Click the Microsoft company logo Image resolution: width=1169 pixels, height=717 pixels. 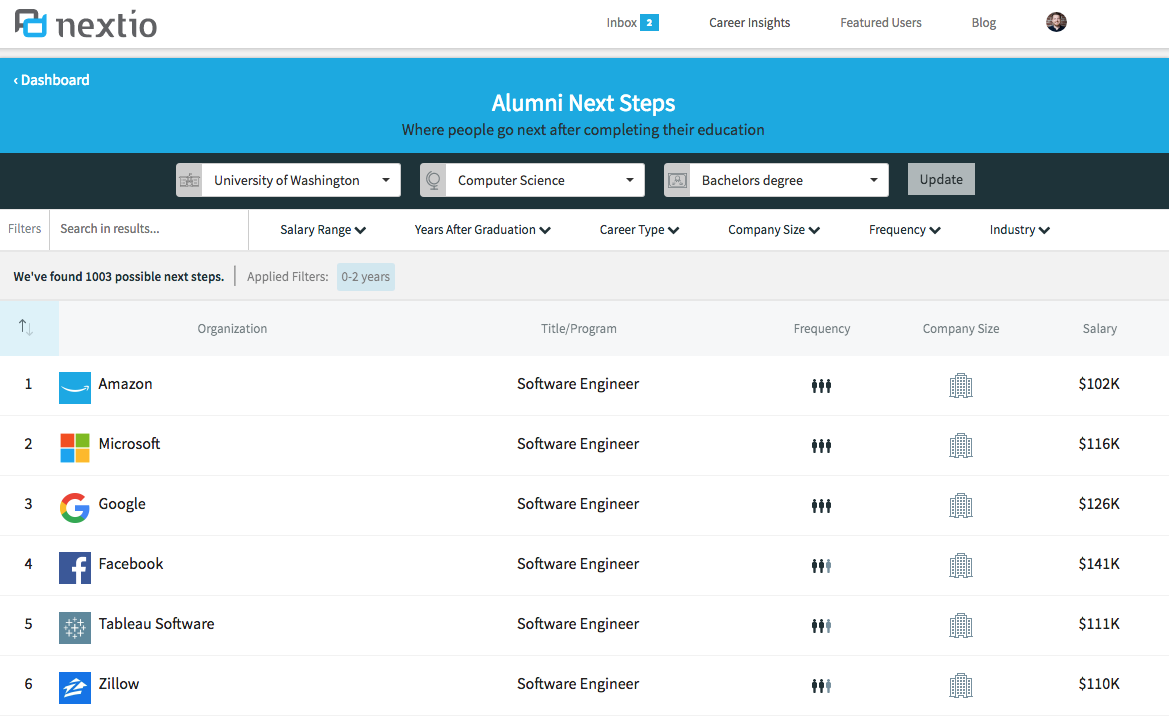[x=75, y=447]
